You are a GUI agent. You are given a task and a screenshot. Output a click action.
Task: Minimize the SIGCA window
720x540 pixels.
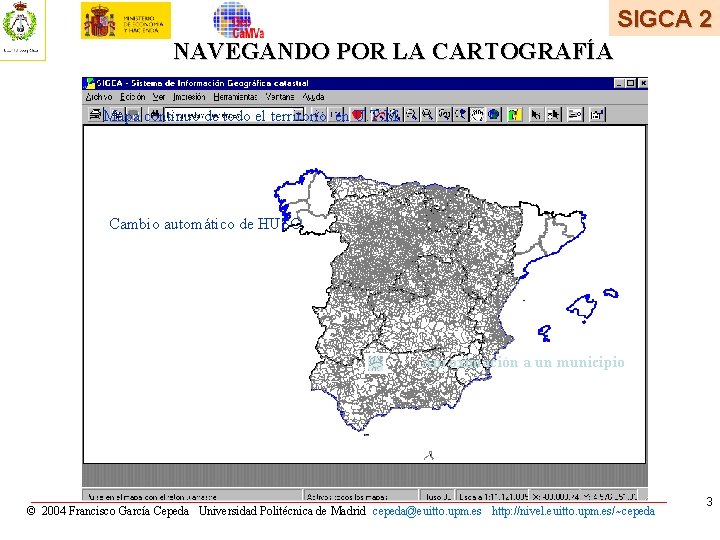pyautogui.click(x=619, y=83)
